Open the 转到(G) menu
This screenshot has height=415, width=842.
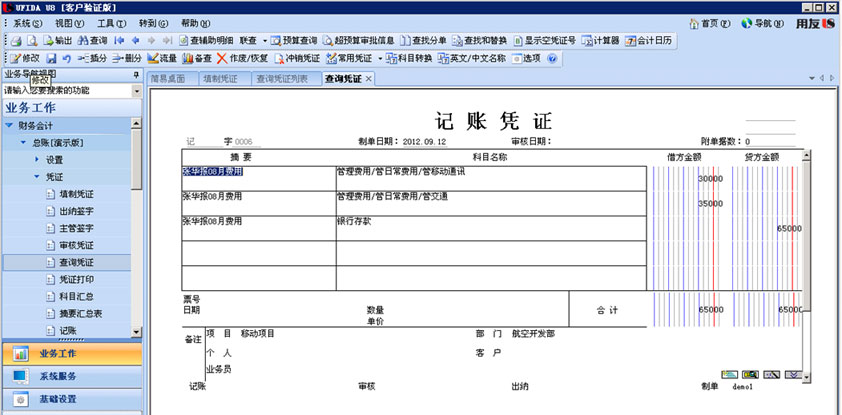(154, 24)
